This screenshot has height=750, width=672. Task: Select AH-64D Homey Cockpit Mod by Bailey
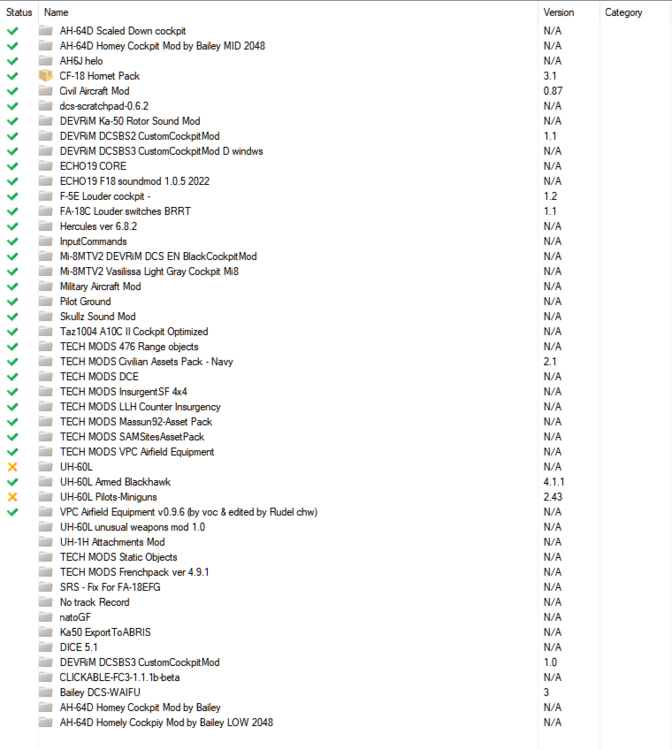[x=140, y=707]
